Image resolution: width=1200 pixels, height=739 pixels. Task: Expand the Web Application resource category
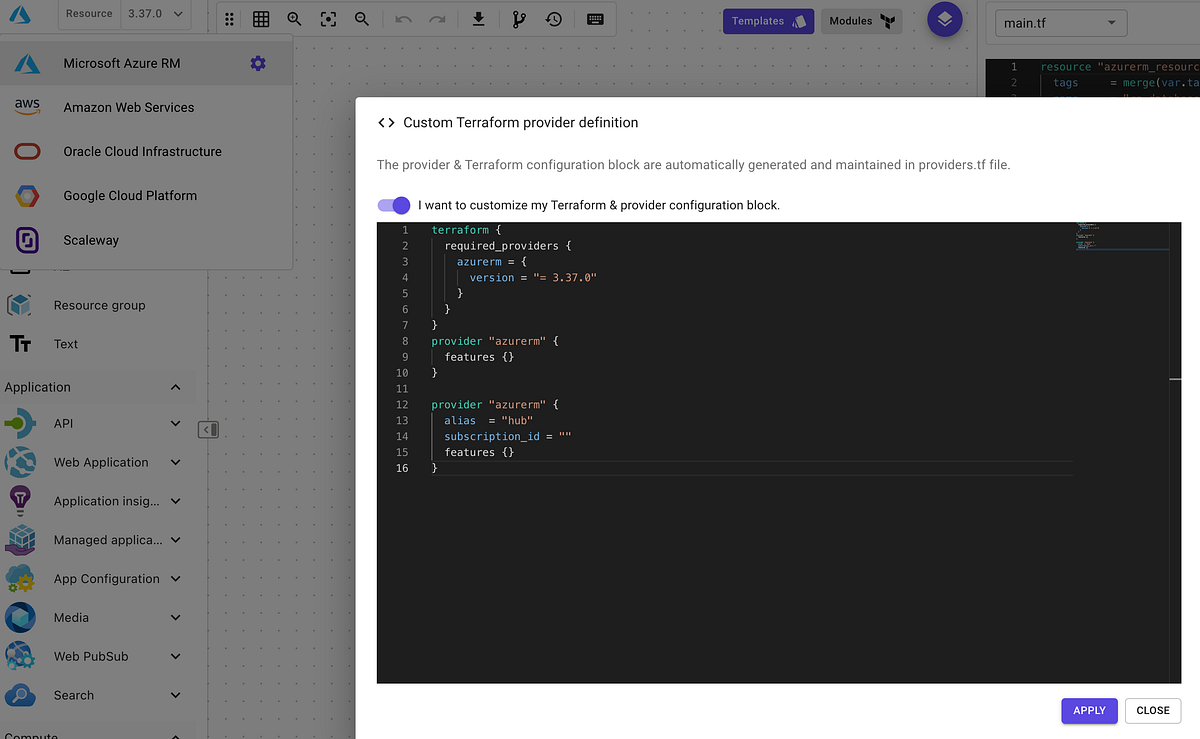(x=175, y=462)
